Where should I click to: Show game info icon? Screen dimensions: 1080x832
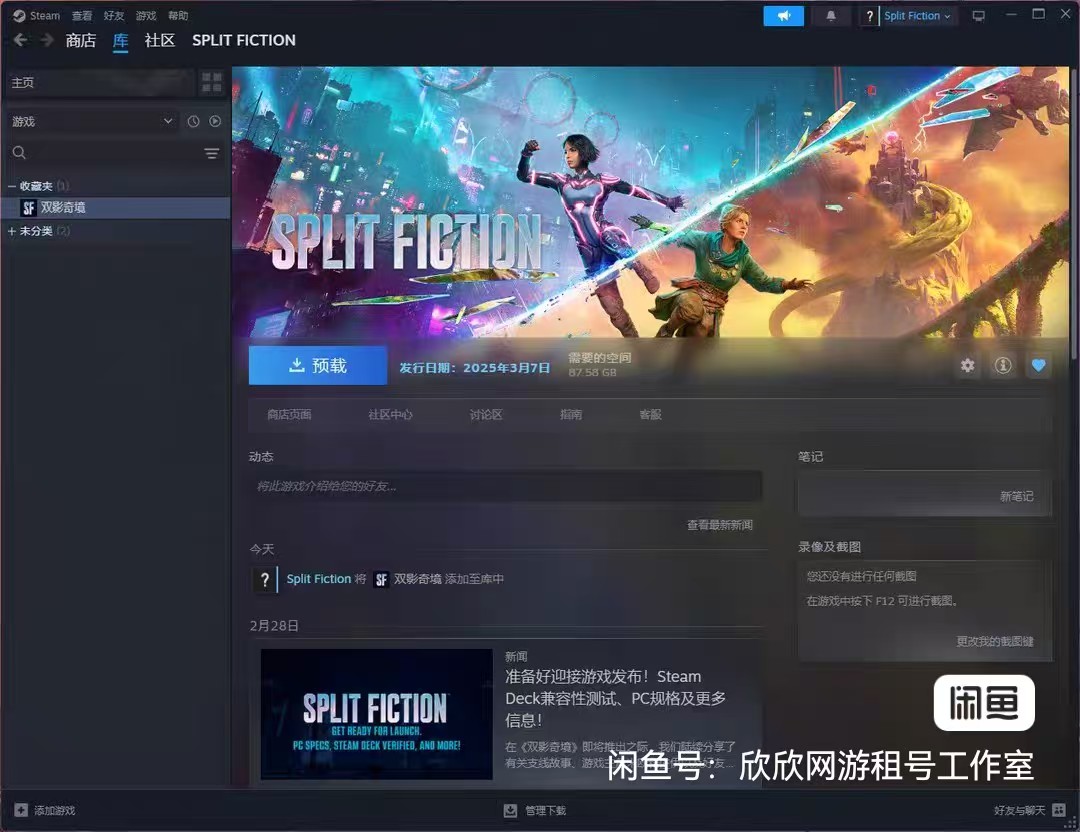[x=1002, y=366]
